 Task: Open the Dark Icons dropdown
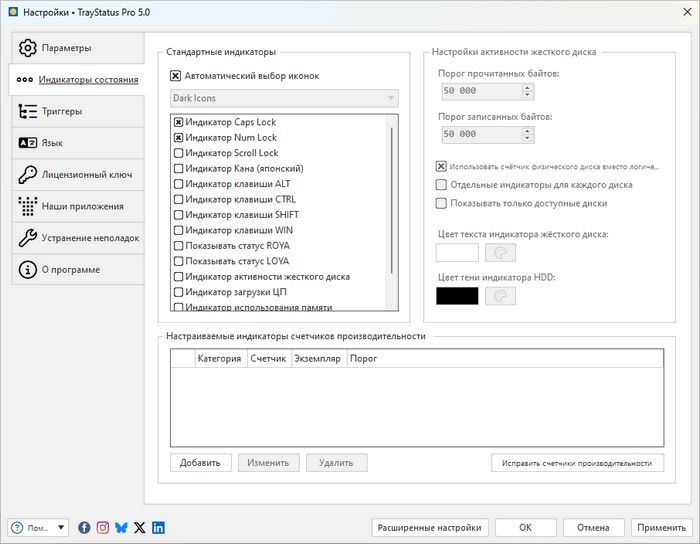[x=284, y=98]
